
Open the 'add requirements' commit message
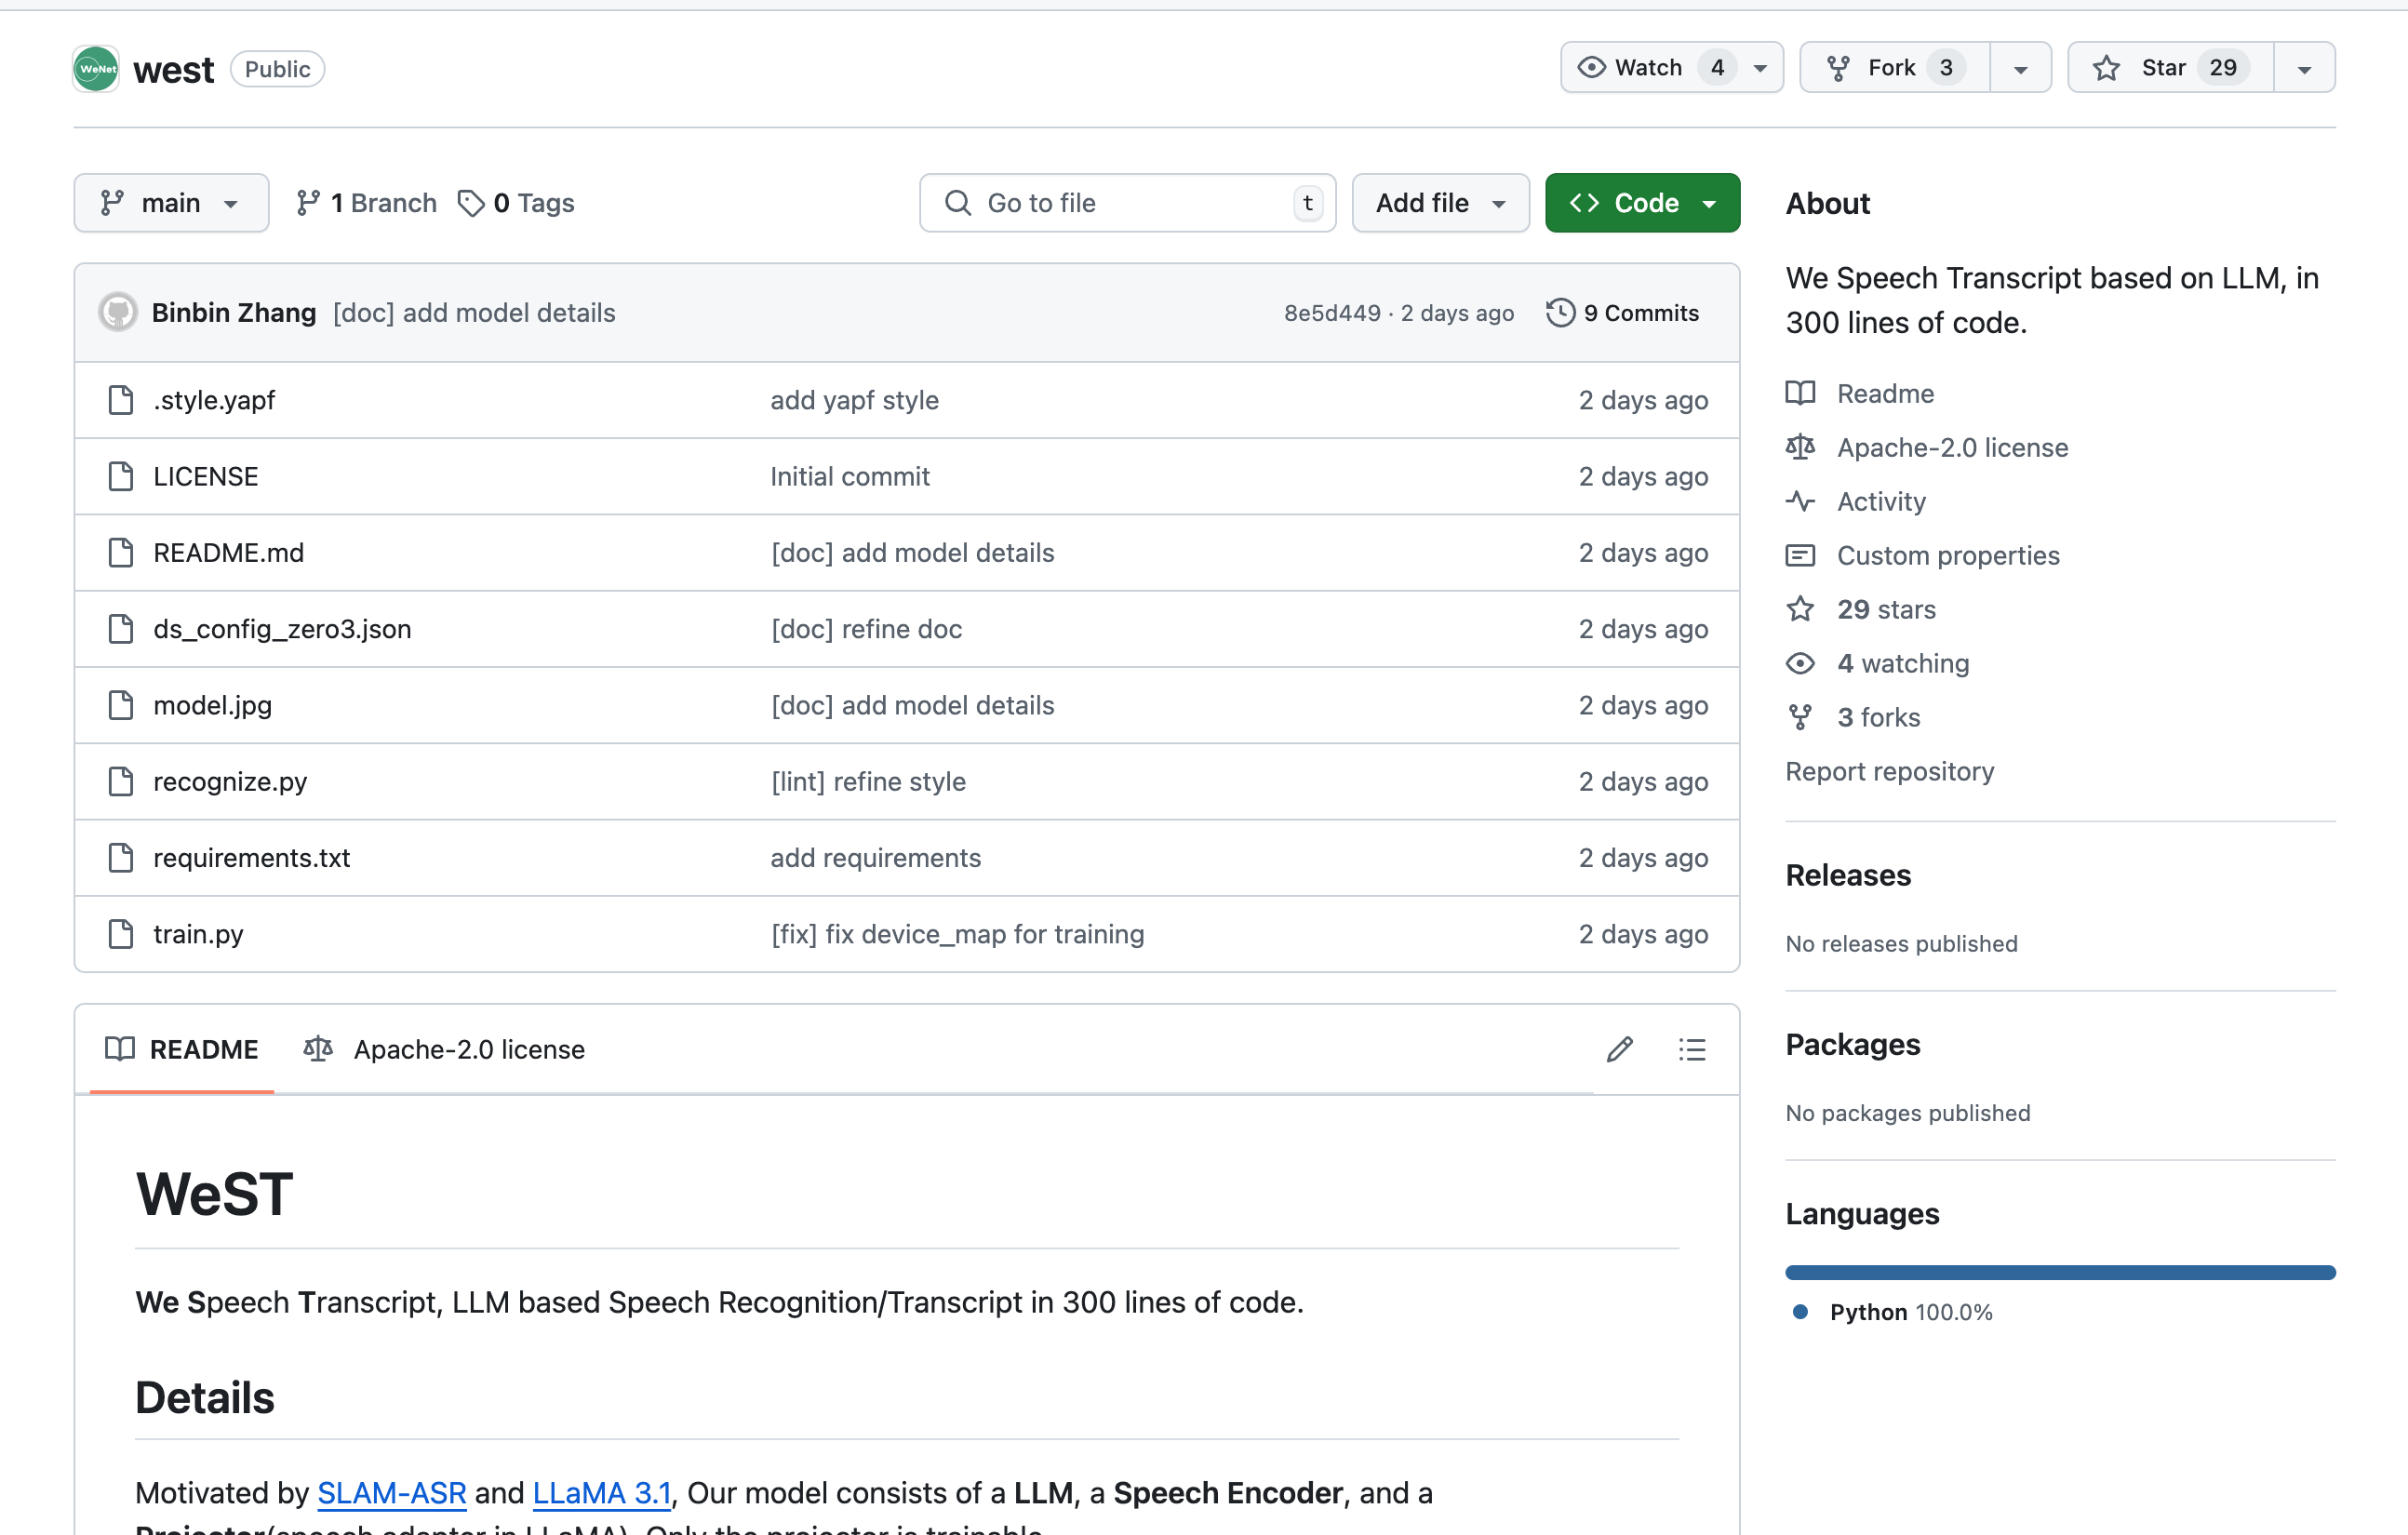[875, 857]
